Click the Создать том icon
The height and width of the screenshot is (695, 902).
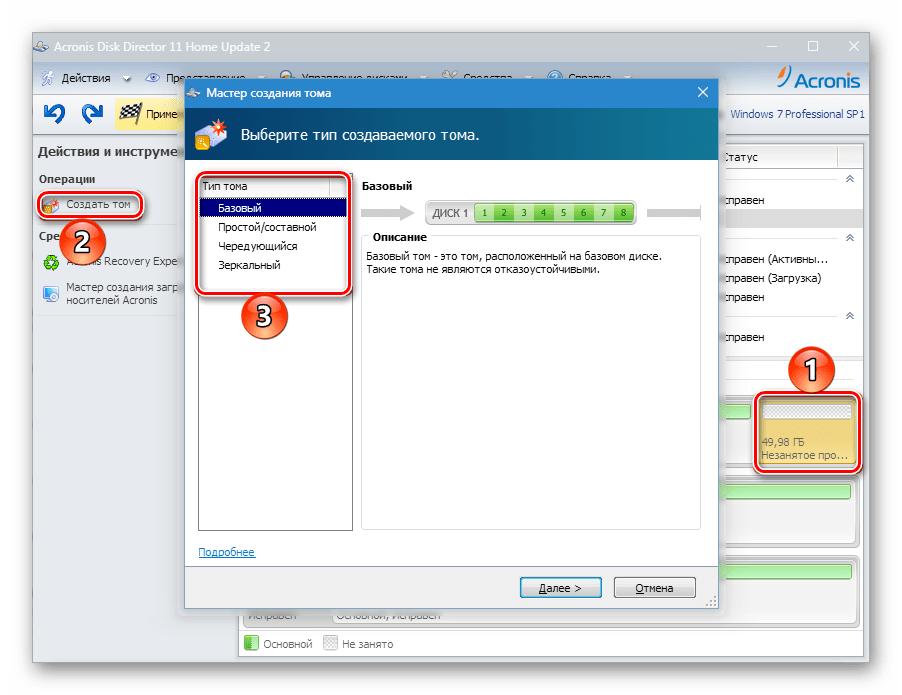tap(51, 205)
